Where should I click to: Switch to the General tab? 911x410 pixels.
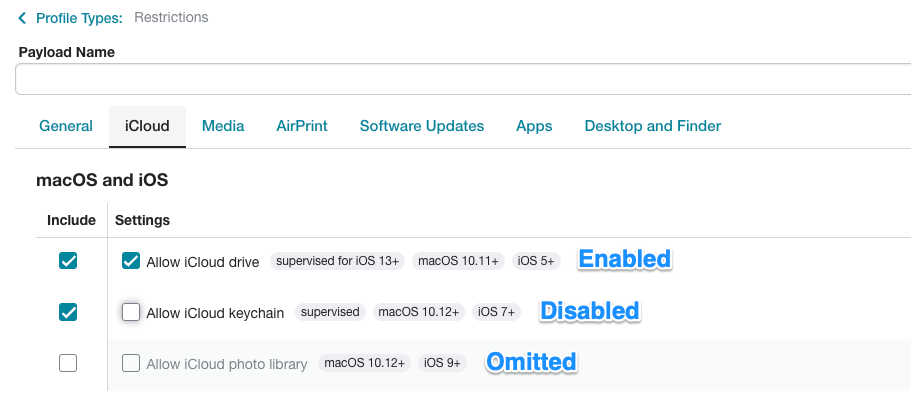[x=66, y=126]
